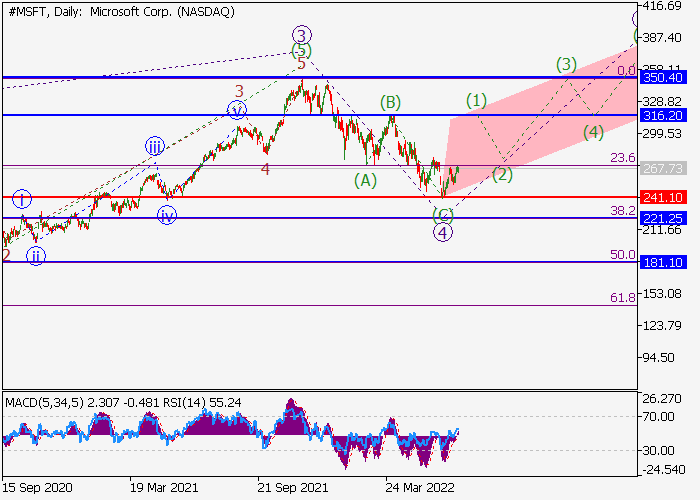700x500 pixels.
Task: Click the 350.40 resistance price label
Action: [662, 77]
